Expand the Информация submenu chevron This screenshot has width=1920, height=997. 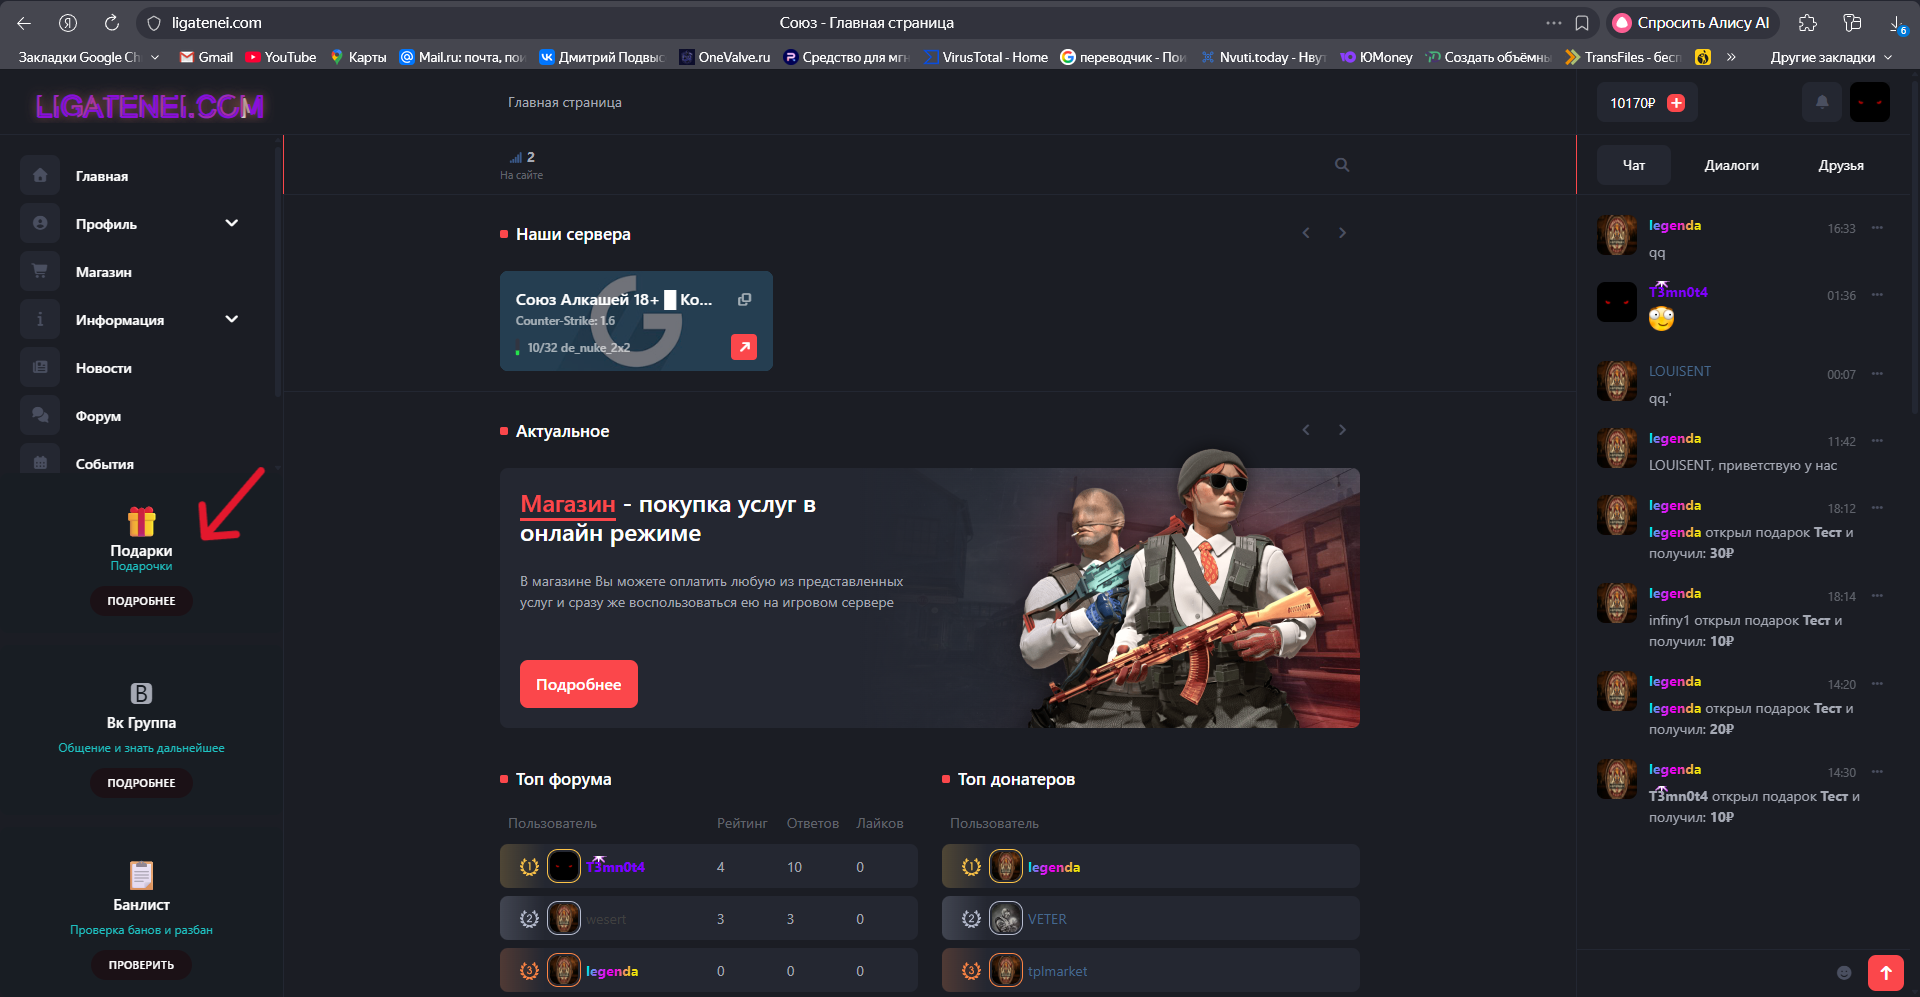[x=232, y=319]
